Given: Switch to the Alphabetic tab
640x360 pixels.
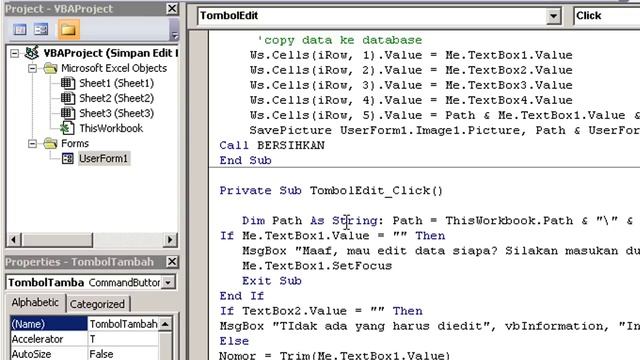Looking at the screenshot, I should tap(35, 302).
